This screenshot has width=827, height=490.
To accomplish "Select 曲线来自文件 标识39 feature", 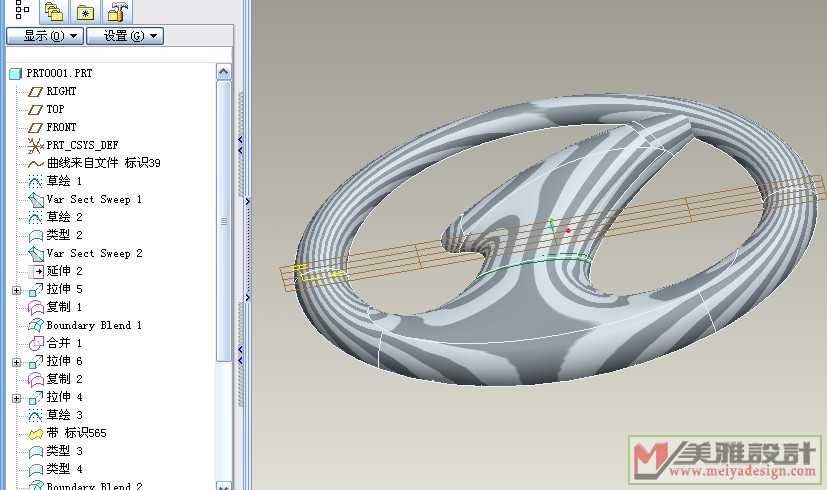I will 103,163.
